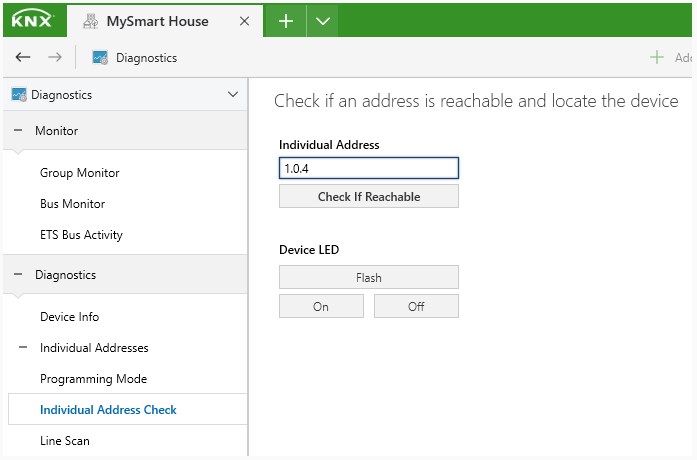Click the Flash device LED button
Image resolution: width=697 pixels, height=460 pixels.
tap(369, 277)
